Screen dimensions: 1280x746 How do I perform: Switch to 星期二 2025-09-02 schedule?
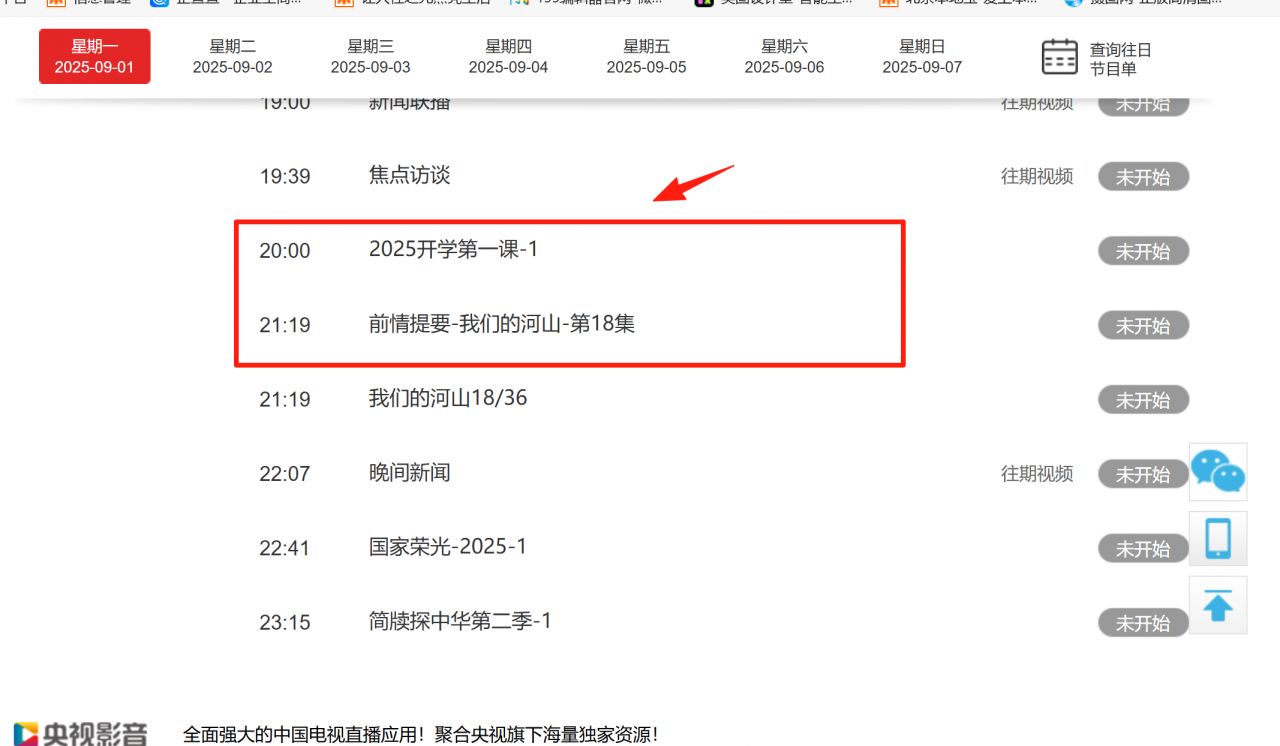pos(232,57)
